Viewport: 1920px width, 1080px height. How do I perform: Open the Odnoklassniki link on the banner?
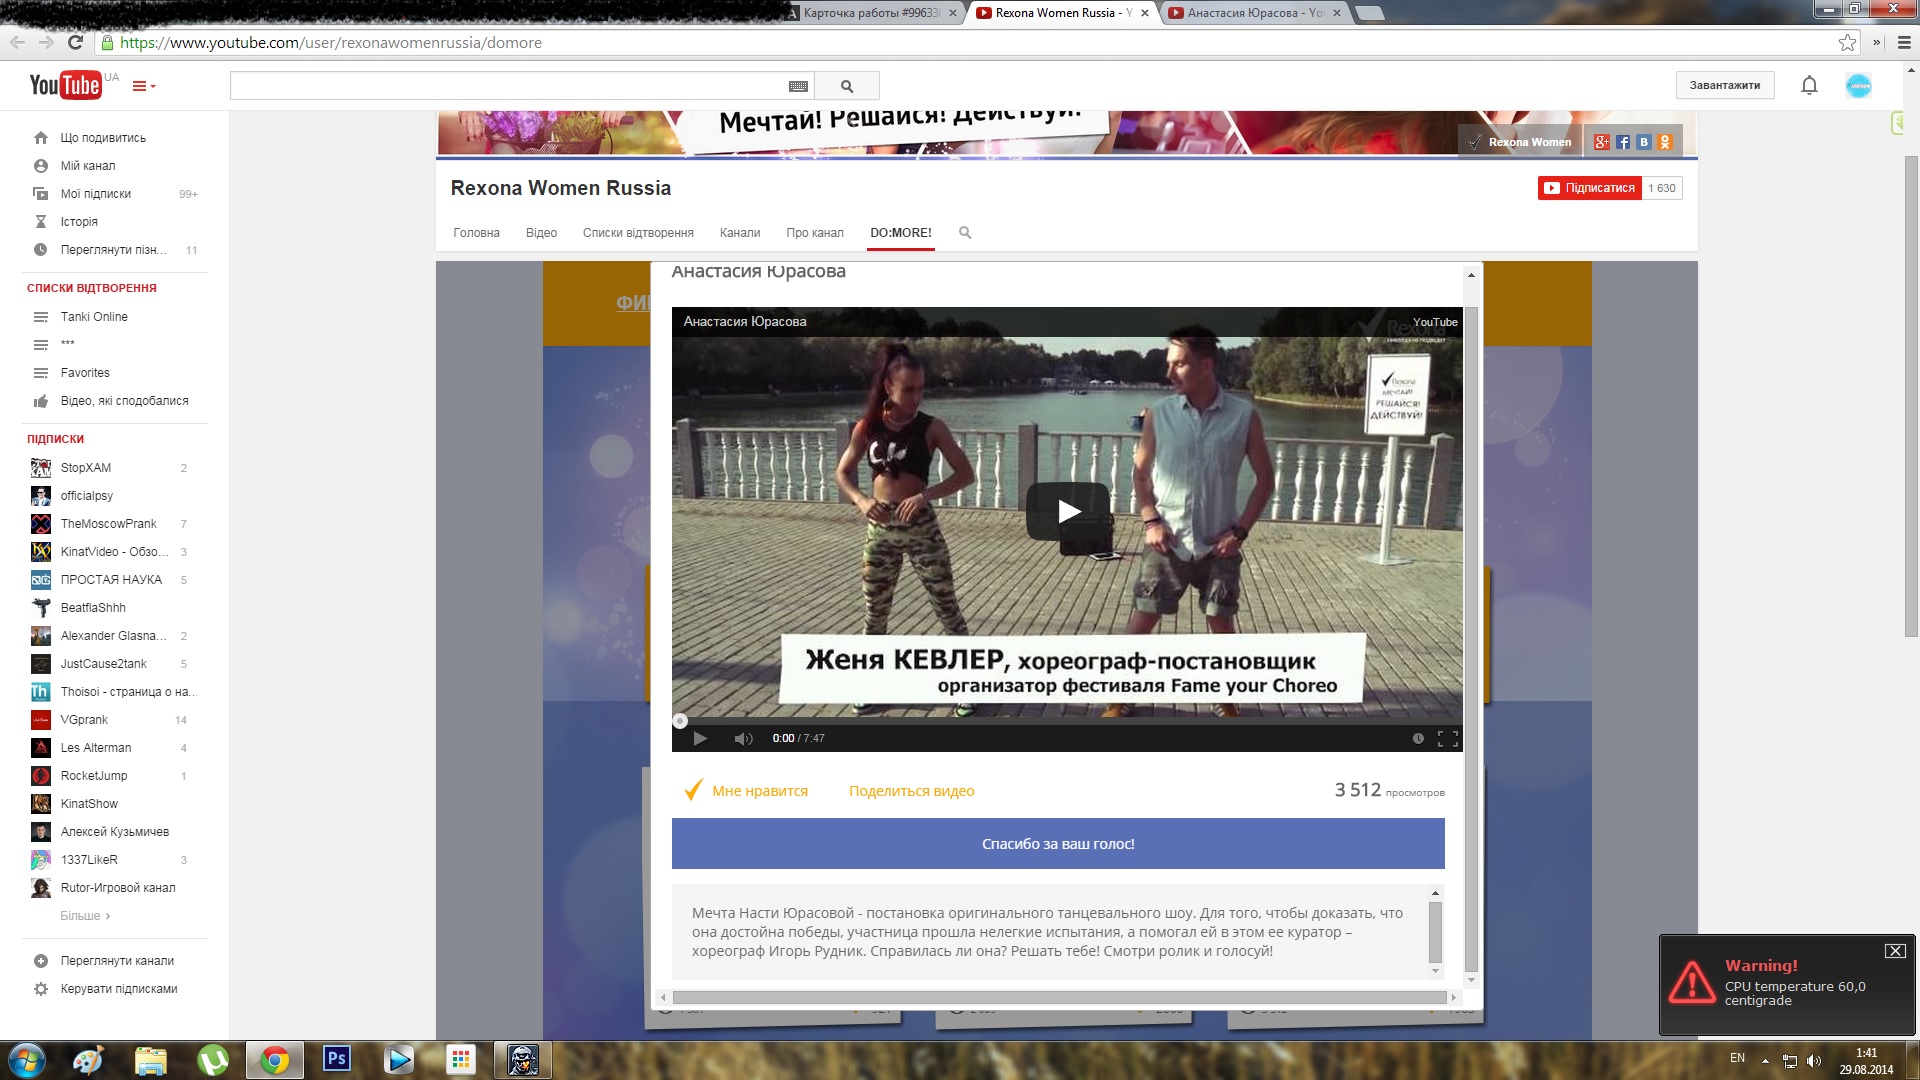pos(1665,142)
